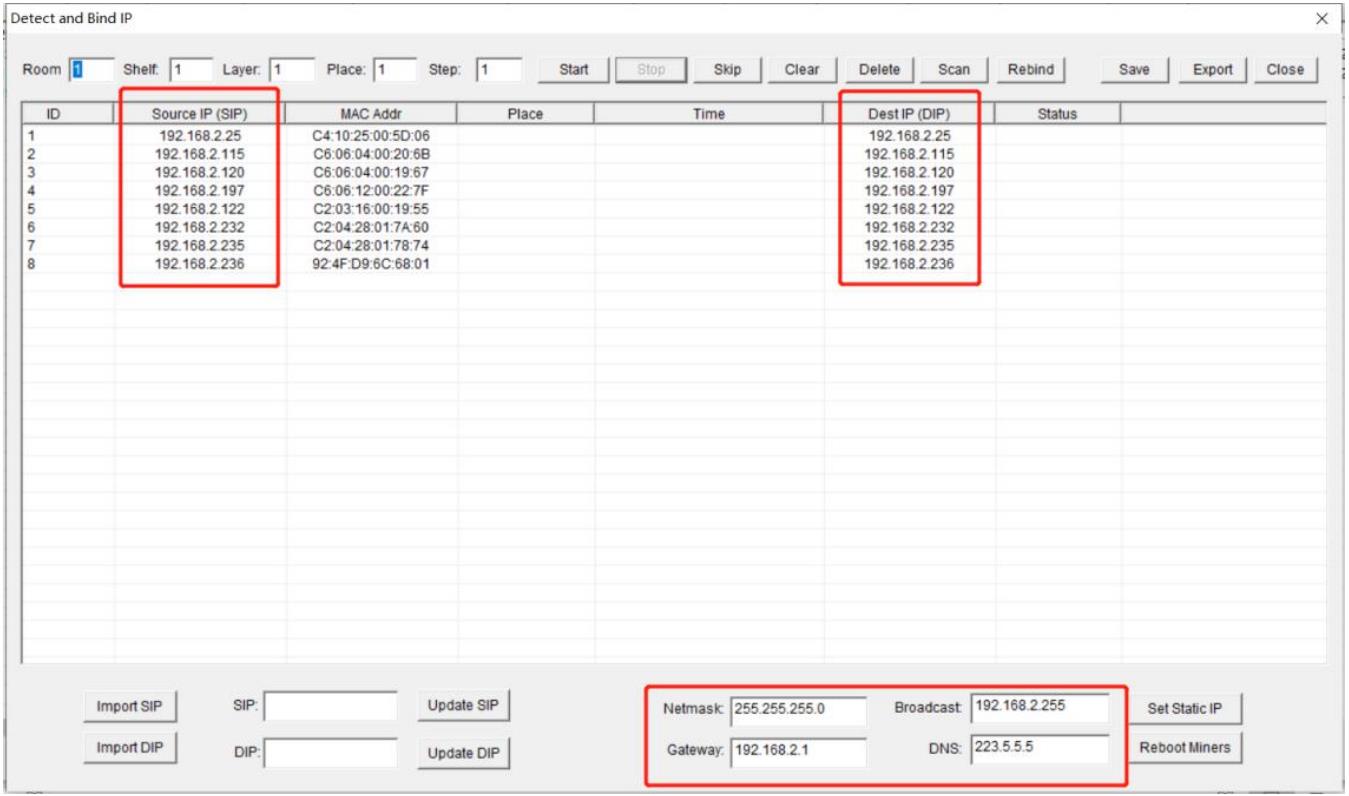
Task: Click Set Static IP button
Action: 1184,709
